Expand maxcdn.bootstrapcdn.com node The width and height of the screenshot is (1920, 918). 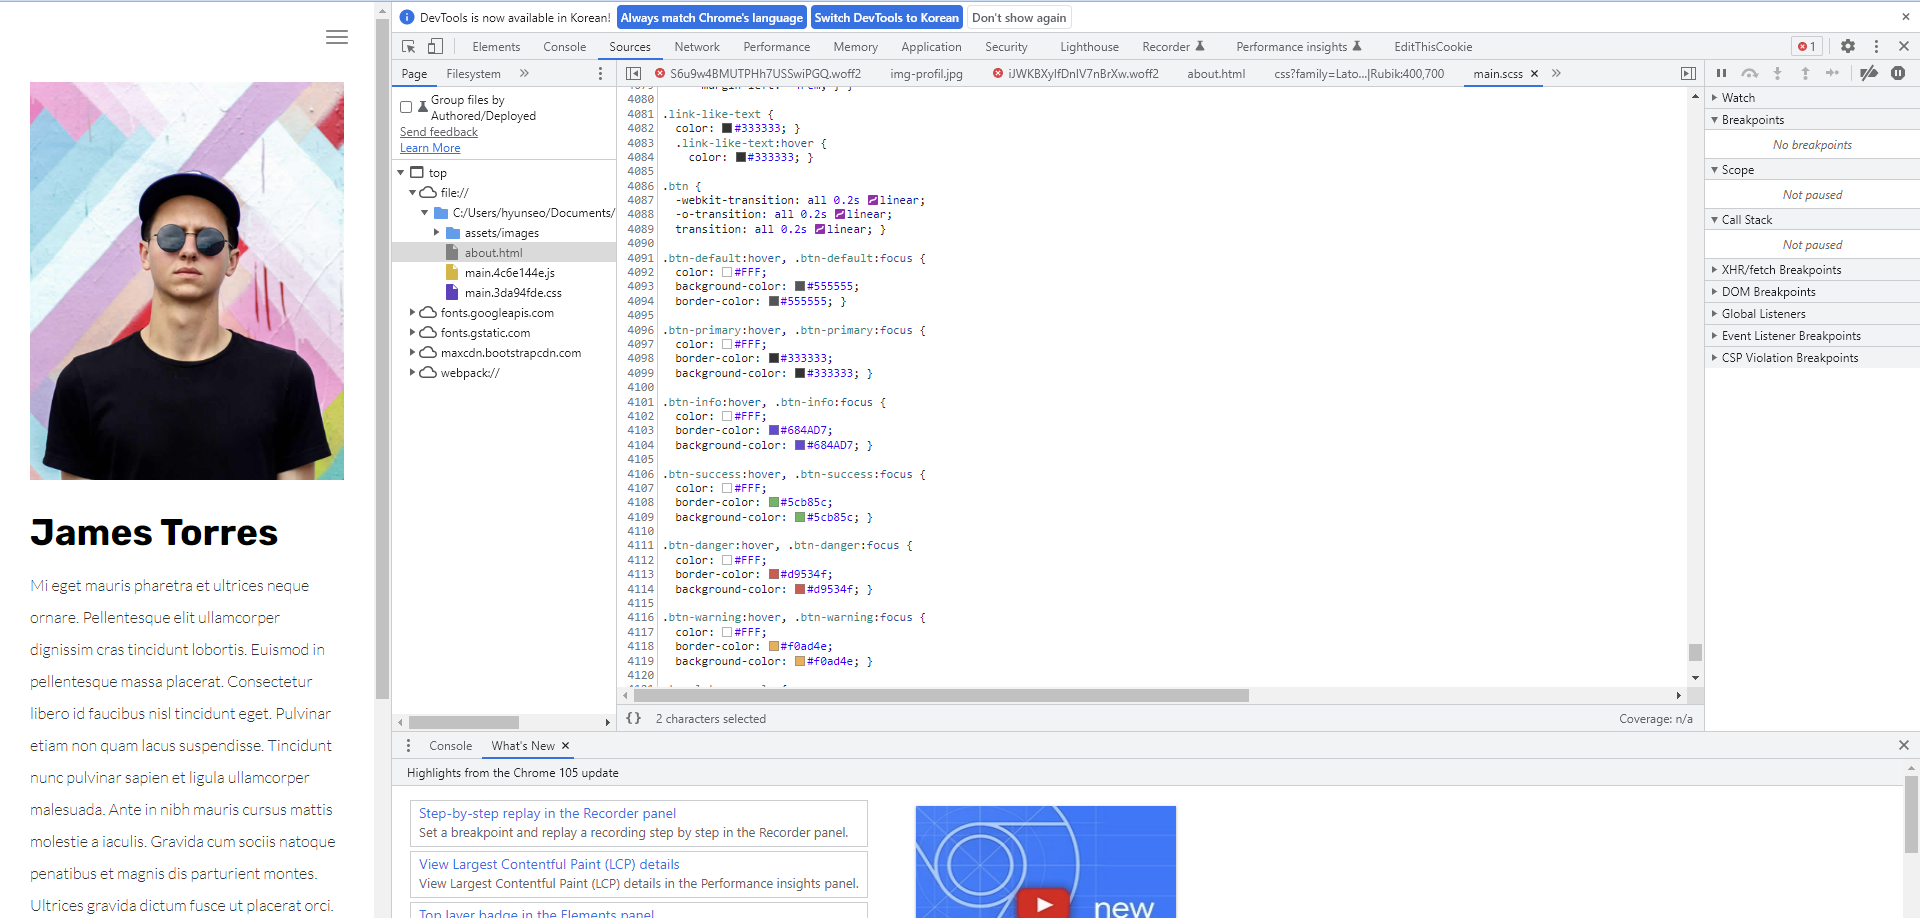click(x=412, y=352)
